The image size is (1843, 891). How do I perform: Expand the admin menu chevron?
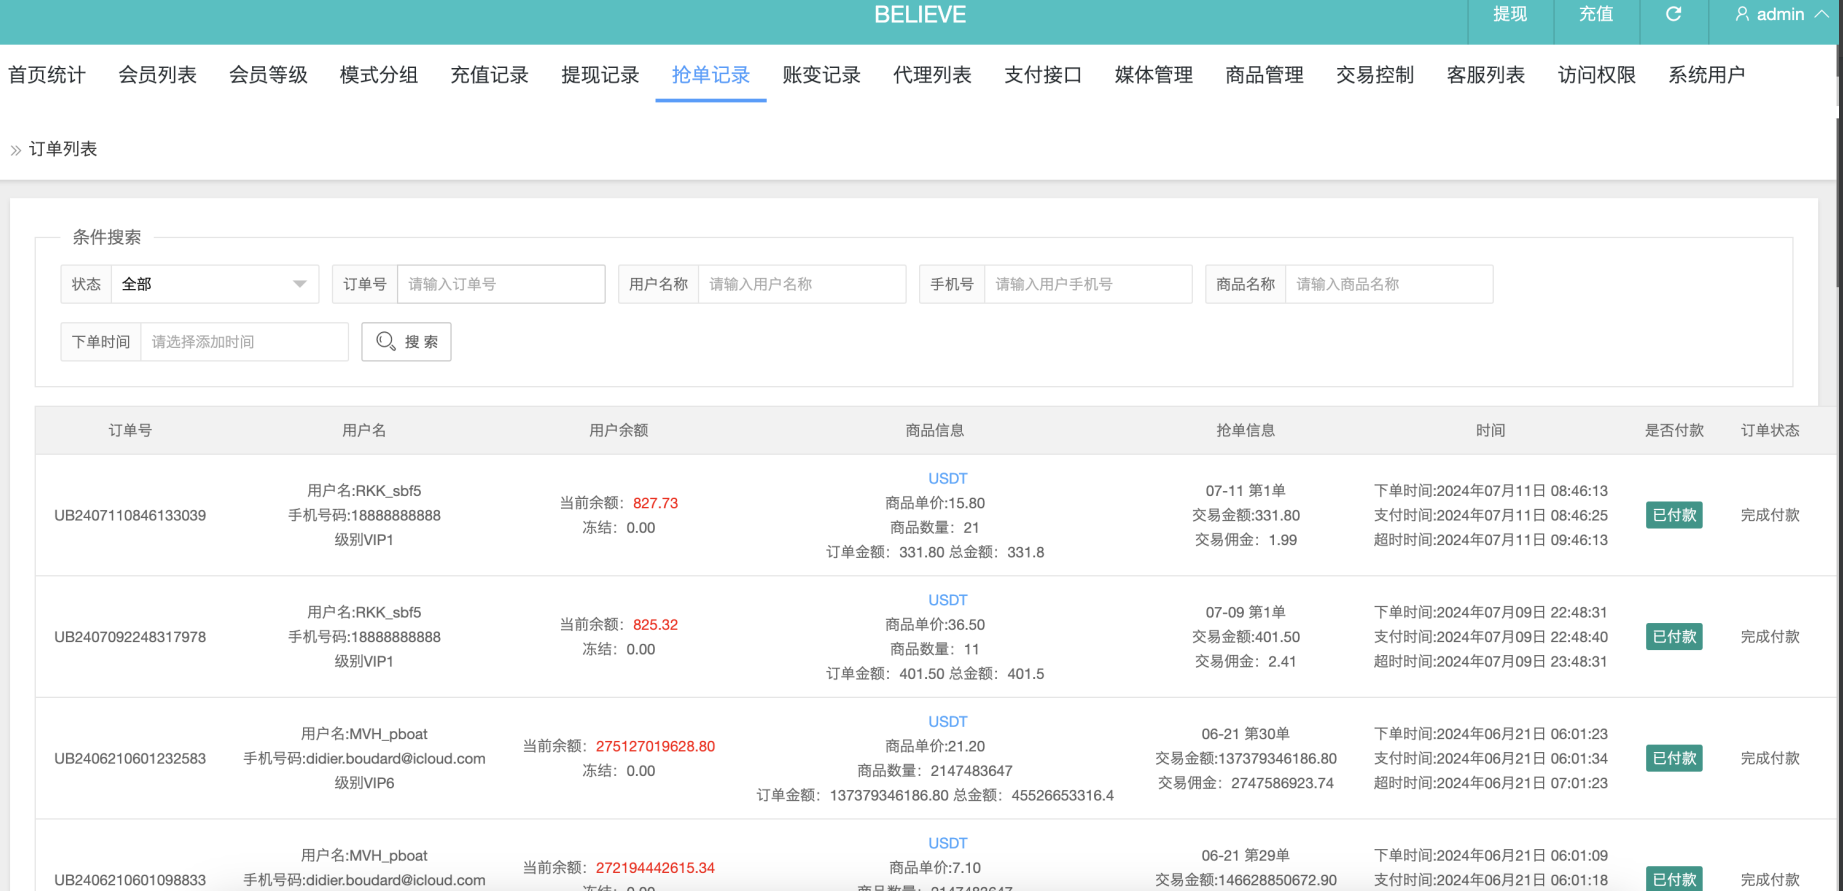[x=1821, y=14]
